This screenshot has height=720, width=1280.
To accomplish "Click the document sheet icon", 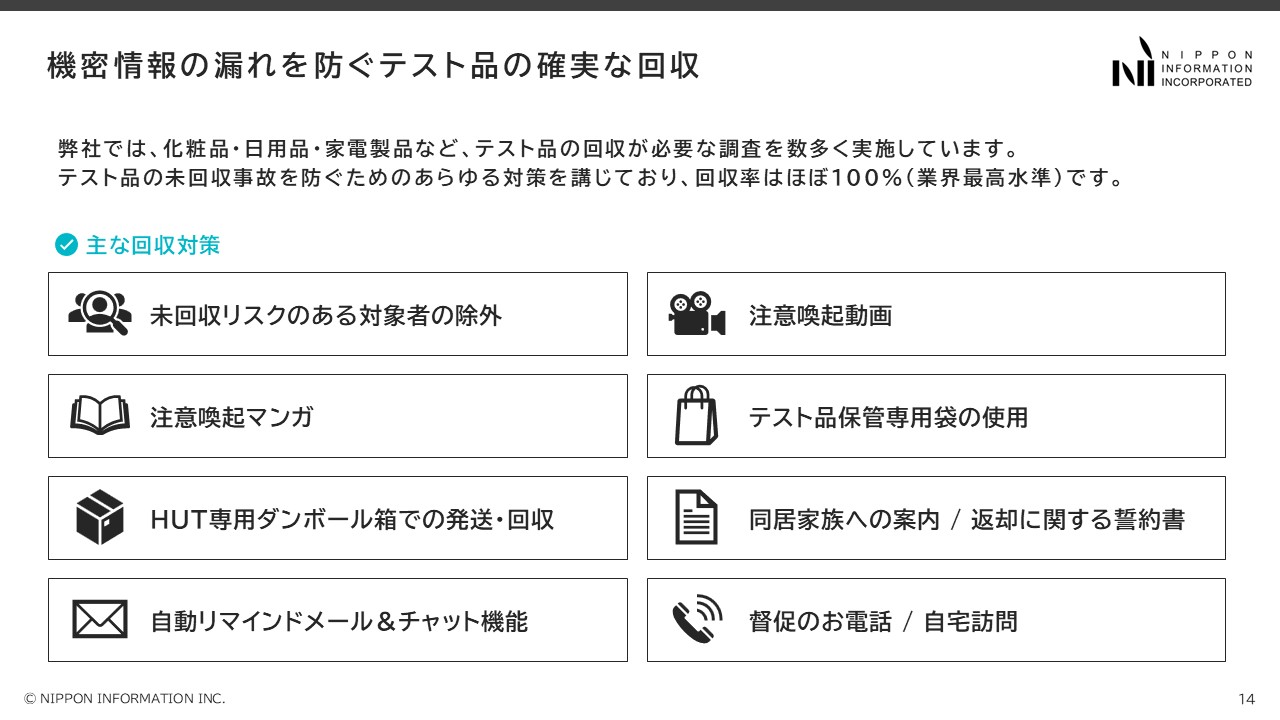I will (696, 517).
